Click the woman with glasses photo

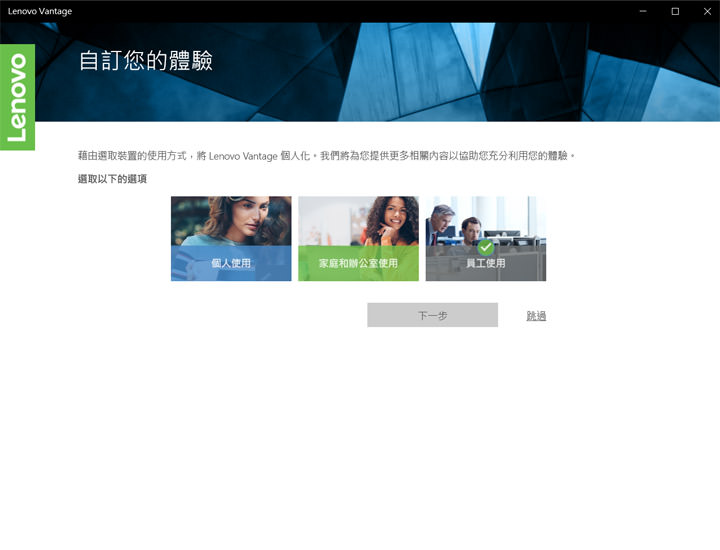(x=231, y=220)
